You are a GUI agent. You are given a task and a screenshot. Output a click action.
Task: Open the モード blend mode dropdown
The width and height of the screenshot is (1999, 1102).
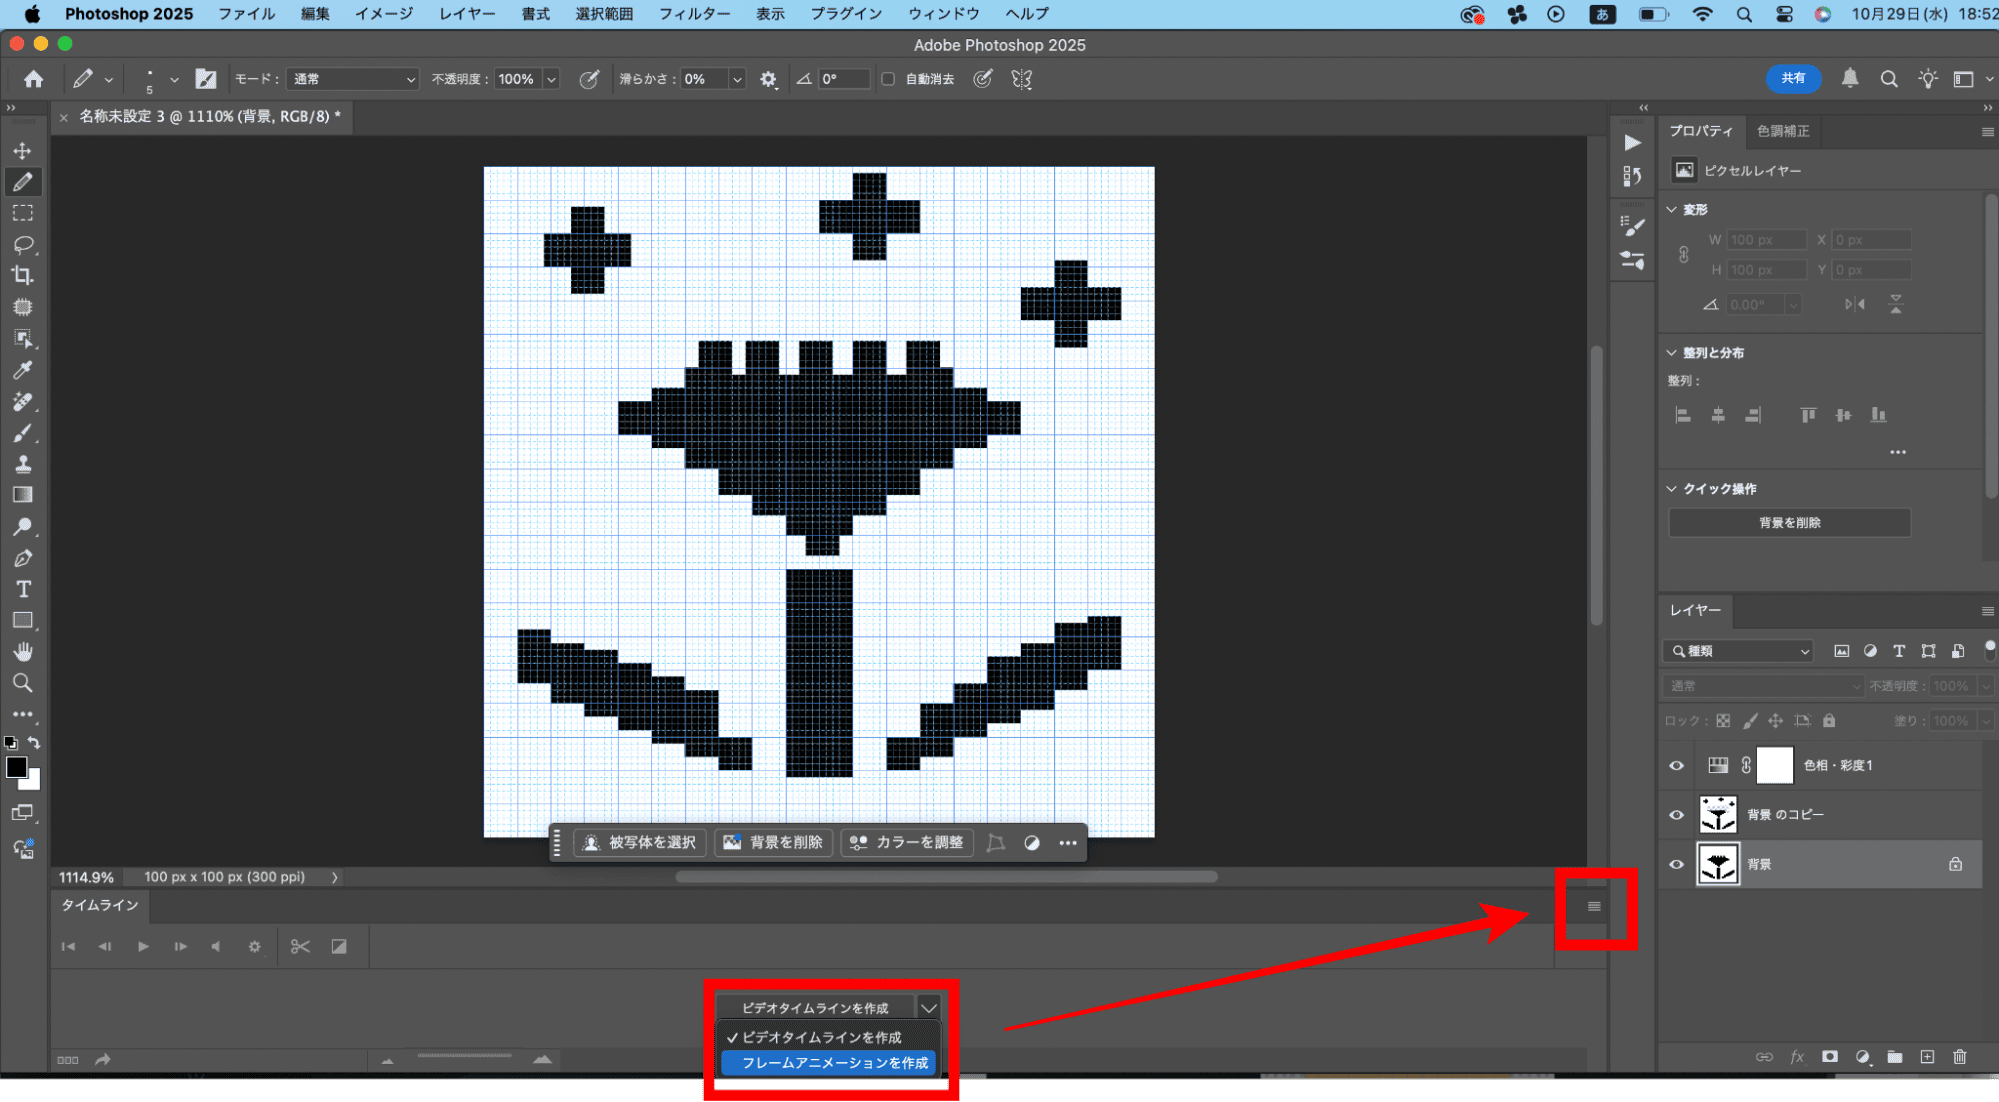coord(352,79)
